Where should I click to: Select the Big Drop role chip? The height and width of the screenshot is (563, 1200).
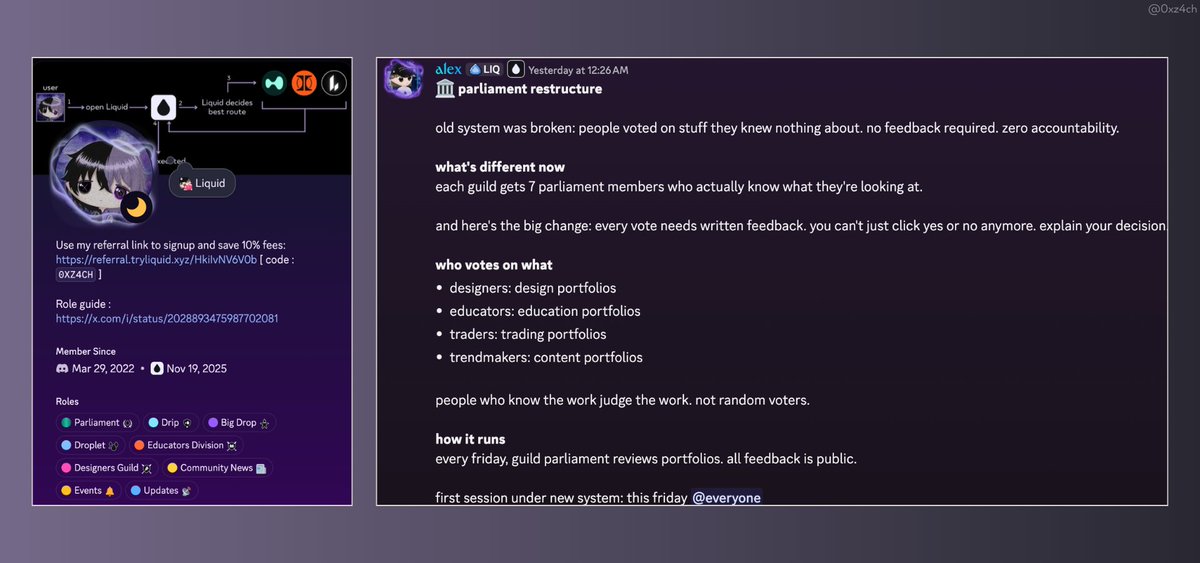(x=240, y=423)
